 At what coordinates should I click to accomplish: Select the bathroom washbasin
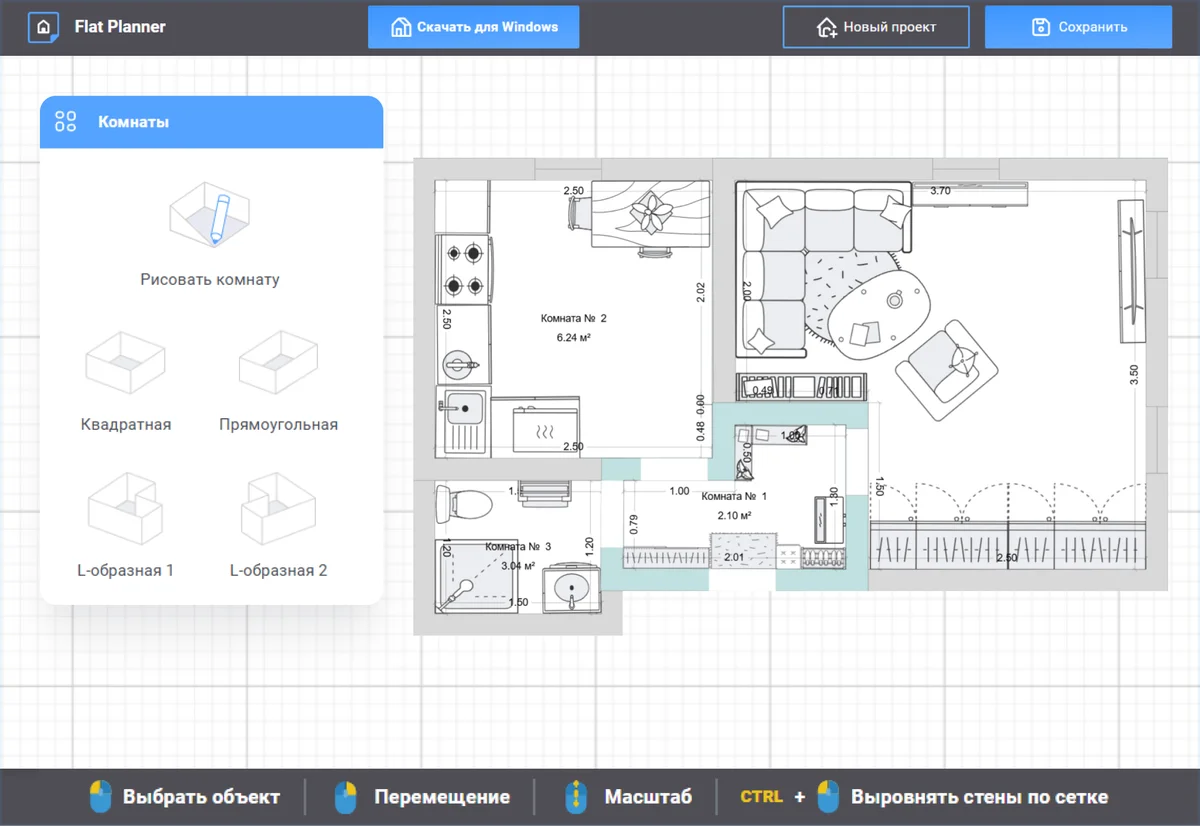572,587
